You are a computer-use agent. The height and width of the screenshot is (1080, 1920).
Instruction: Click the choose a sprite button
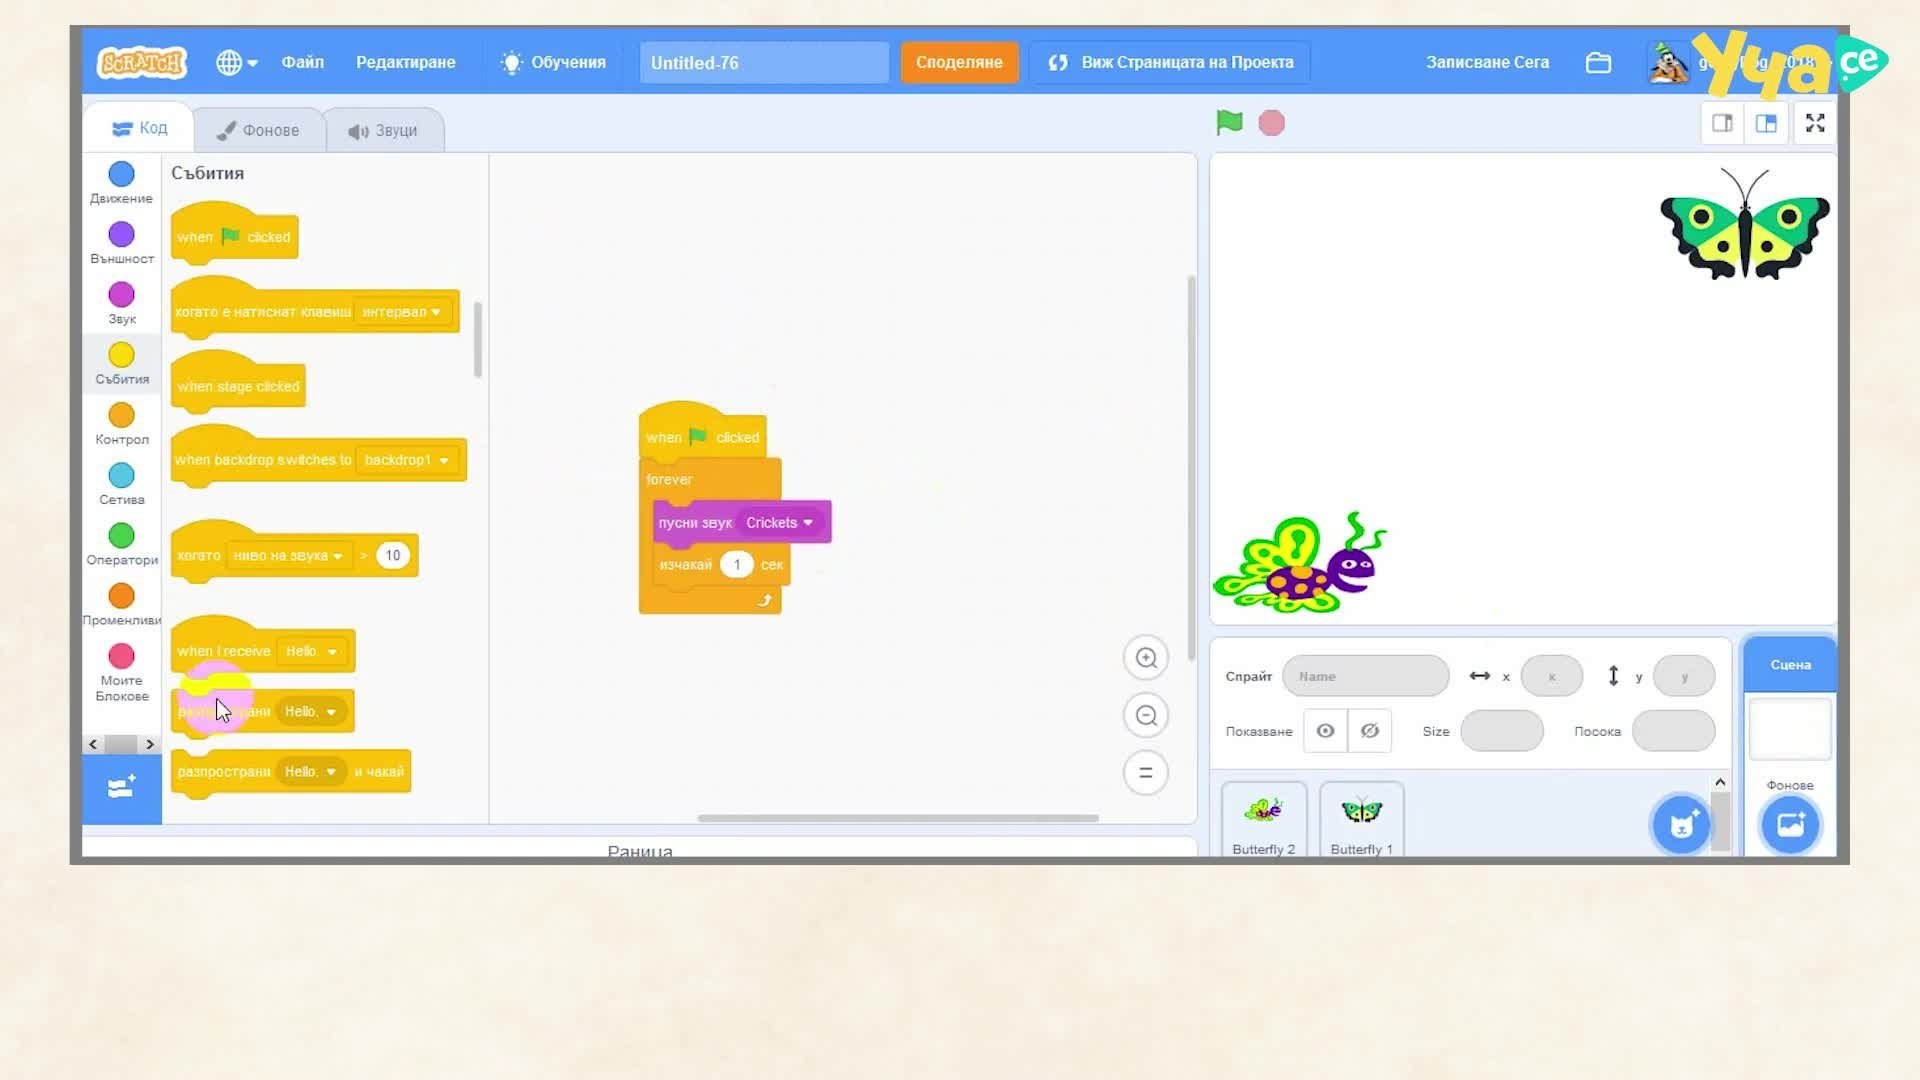[1681, 825]
